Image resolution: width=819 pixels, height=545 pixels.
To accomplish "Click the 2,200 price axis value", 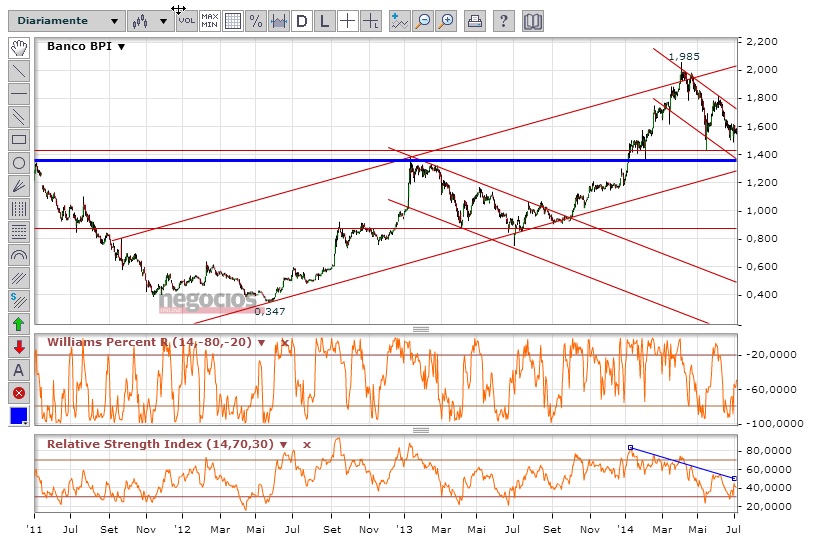I will coord(762,41).
